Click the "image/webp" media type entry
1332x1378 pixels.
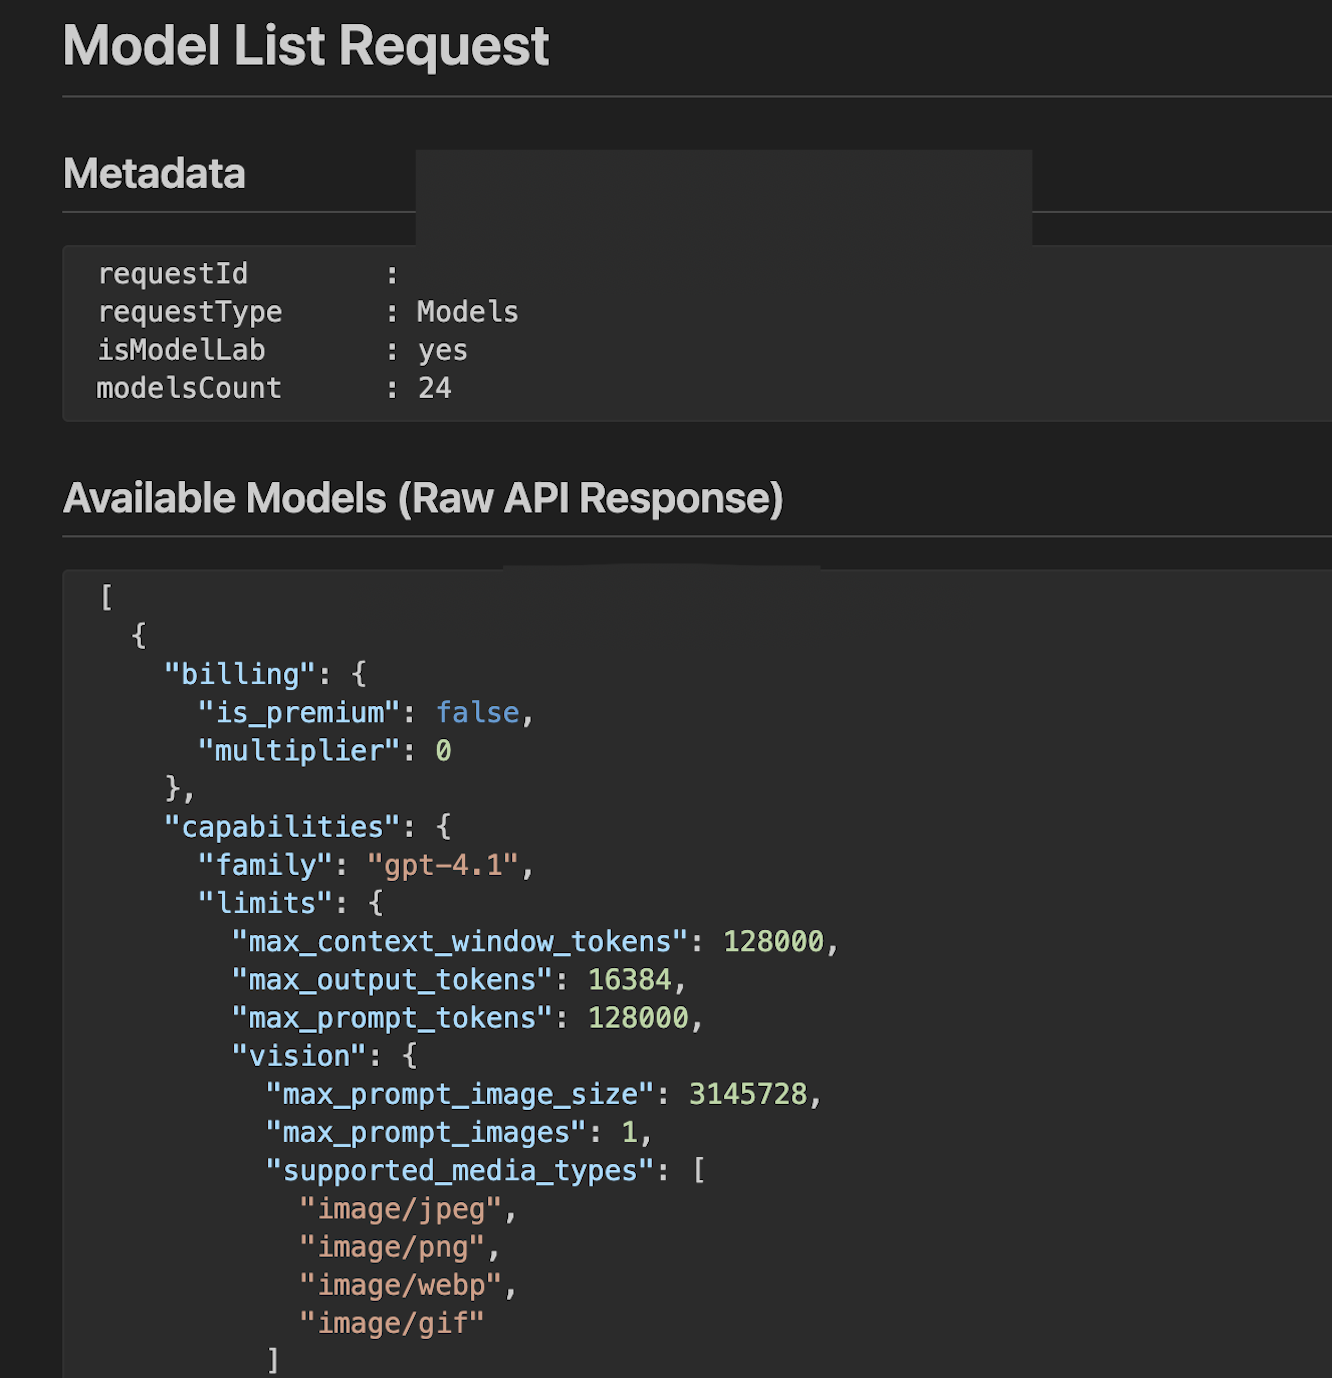[x=401, y=1285]
